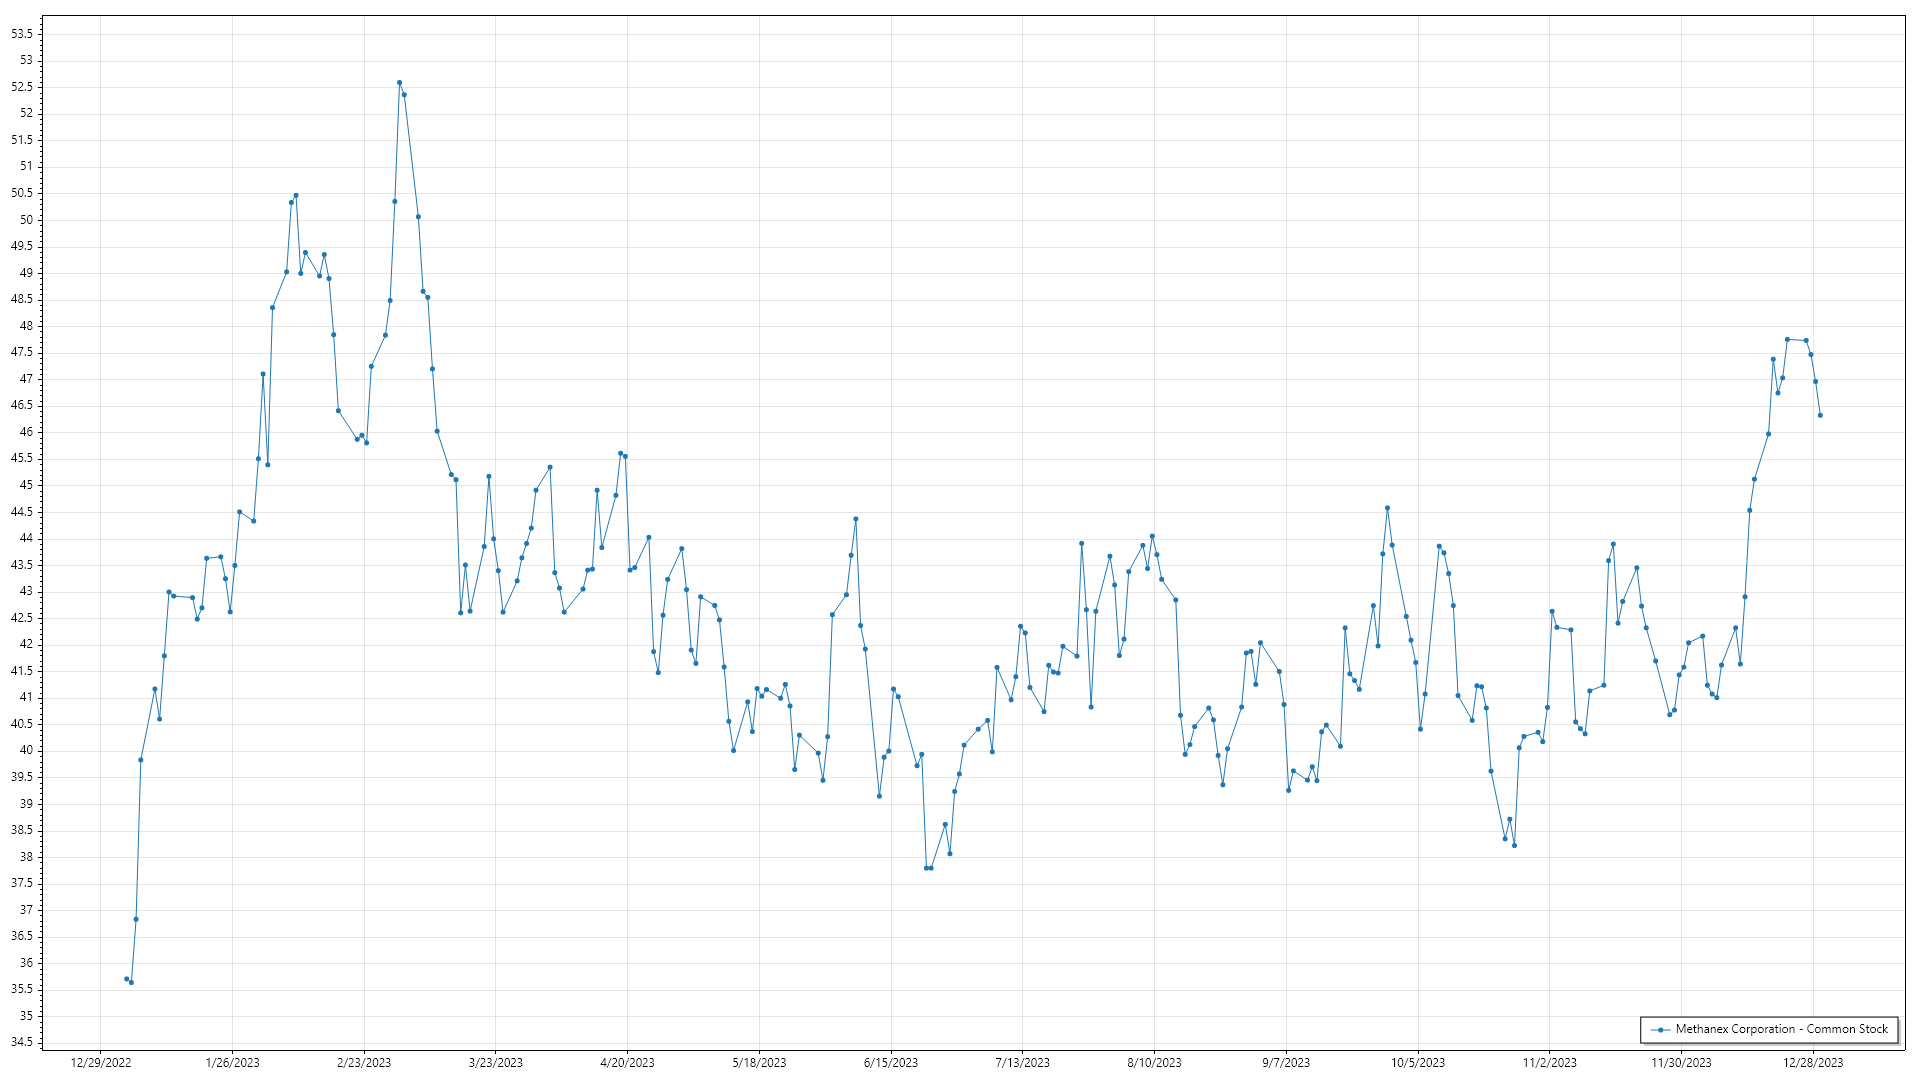
Task: Click the June peak point near 44.4
Action: pos(856,519)
